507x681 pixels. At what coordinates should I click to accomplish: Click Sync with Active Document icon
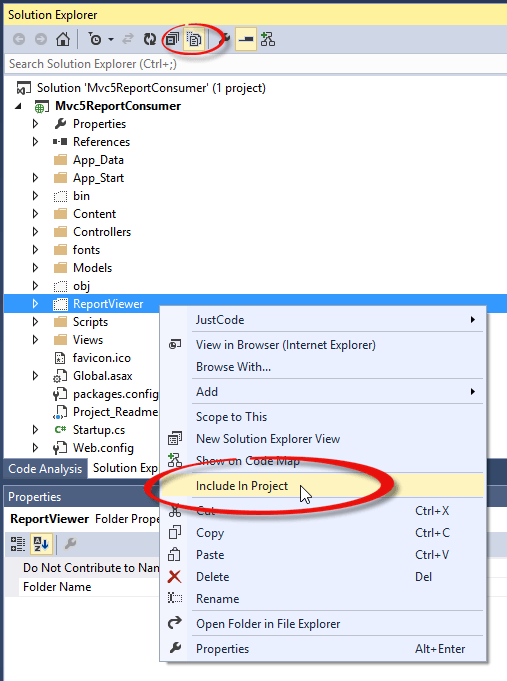tap(128, 40)
